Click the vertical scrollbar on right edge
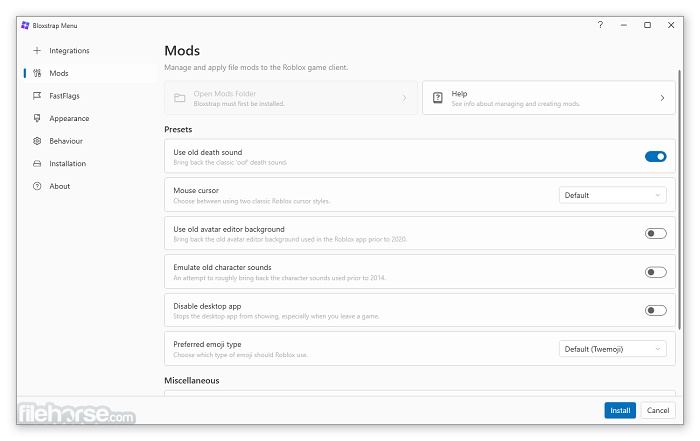 click(x=679, y=200)
